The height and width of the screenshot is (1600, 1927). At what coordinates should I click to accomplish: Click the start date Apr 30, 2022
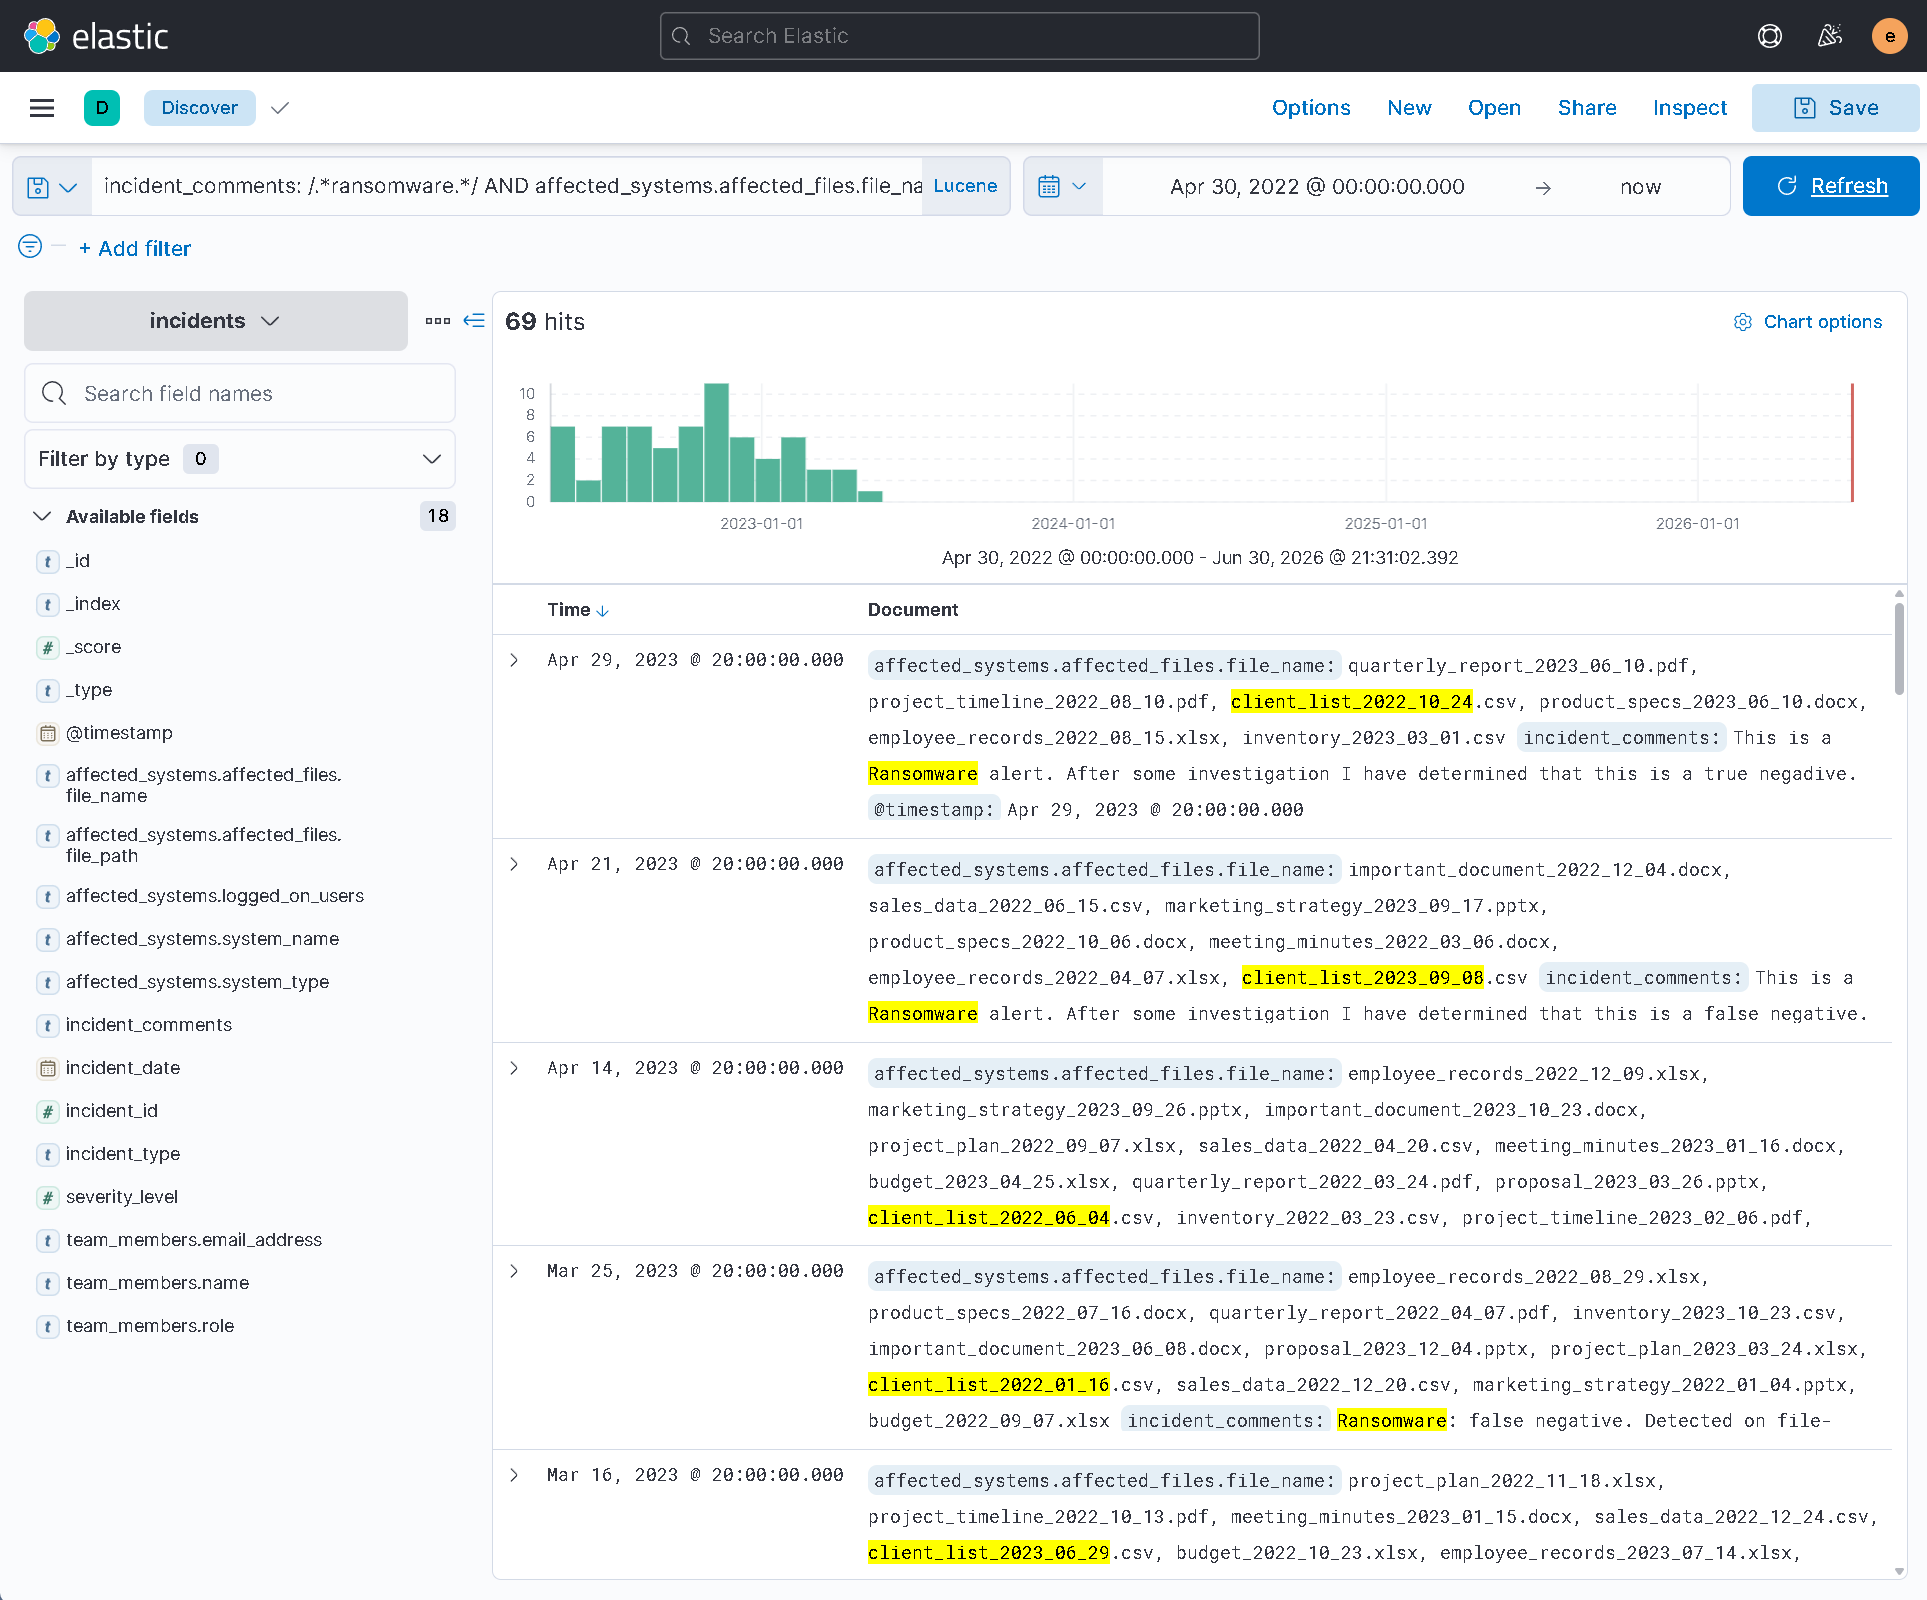1317,187
